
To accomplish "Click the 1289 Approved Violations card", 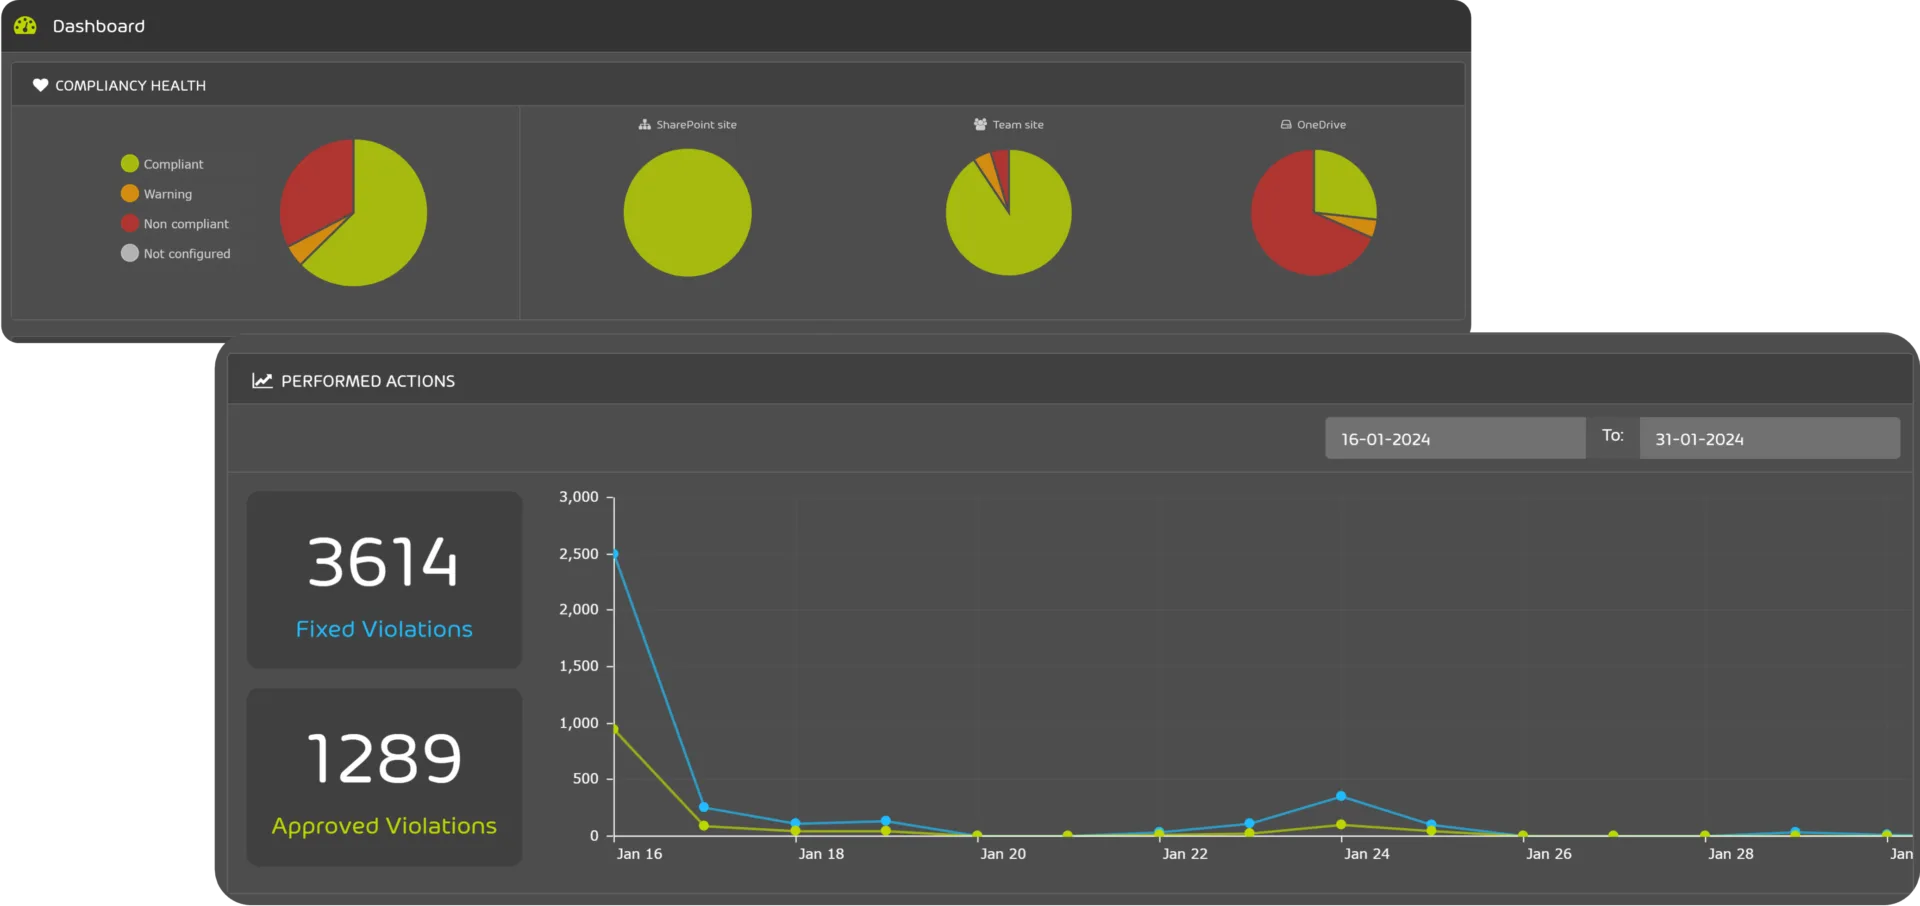I will click(x=384, y=778).
